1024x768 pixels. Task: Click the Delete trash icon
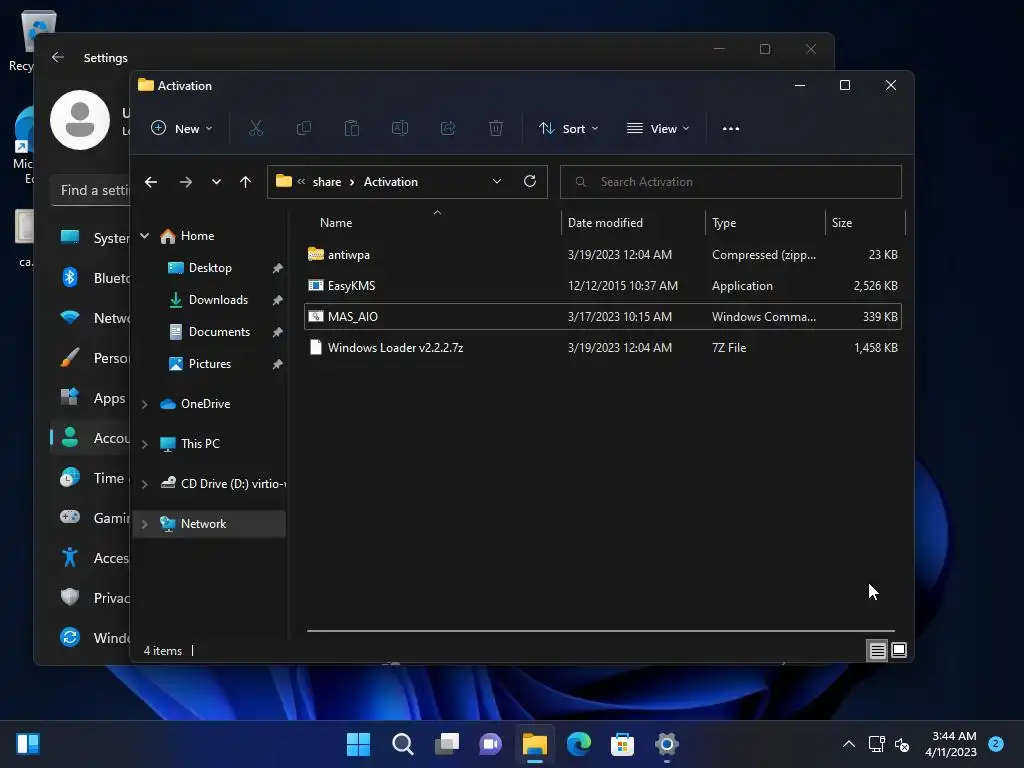click(x=496, y=129)
